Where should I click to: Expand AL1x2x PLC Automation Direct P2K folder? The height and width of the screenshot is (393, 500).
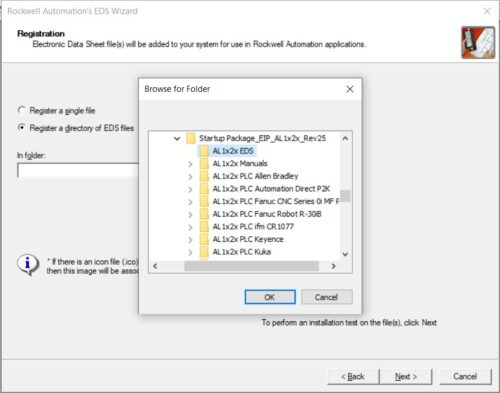(x=190, y=189)
